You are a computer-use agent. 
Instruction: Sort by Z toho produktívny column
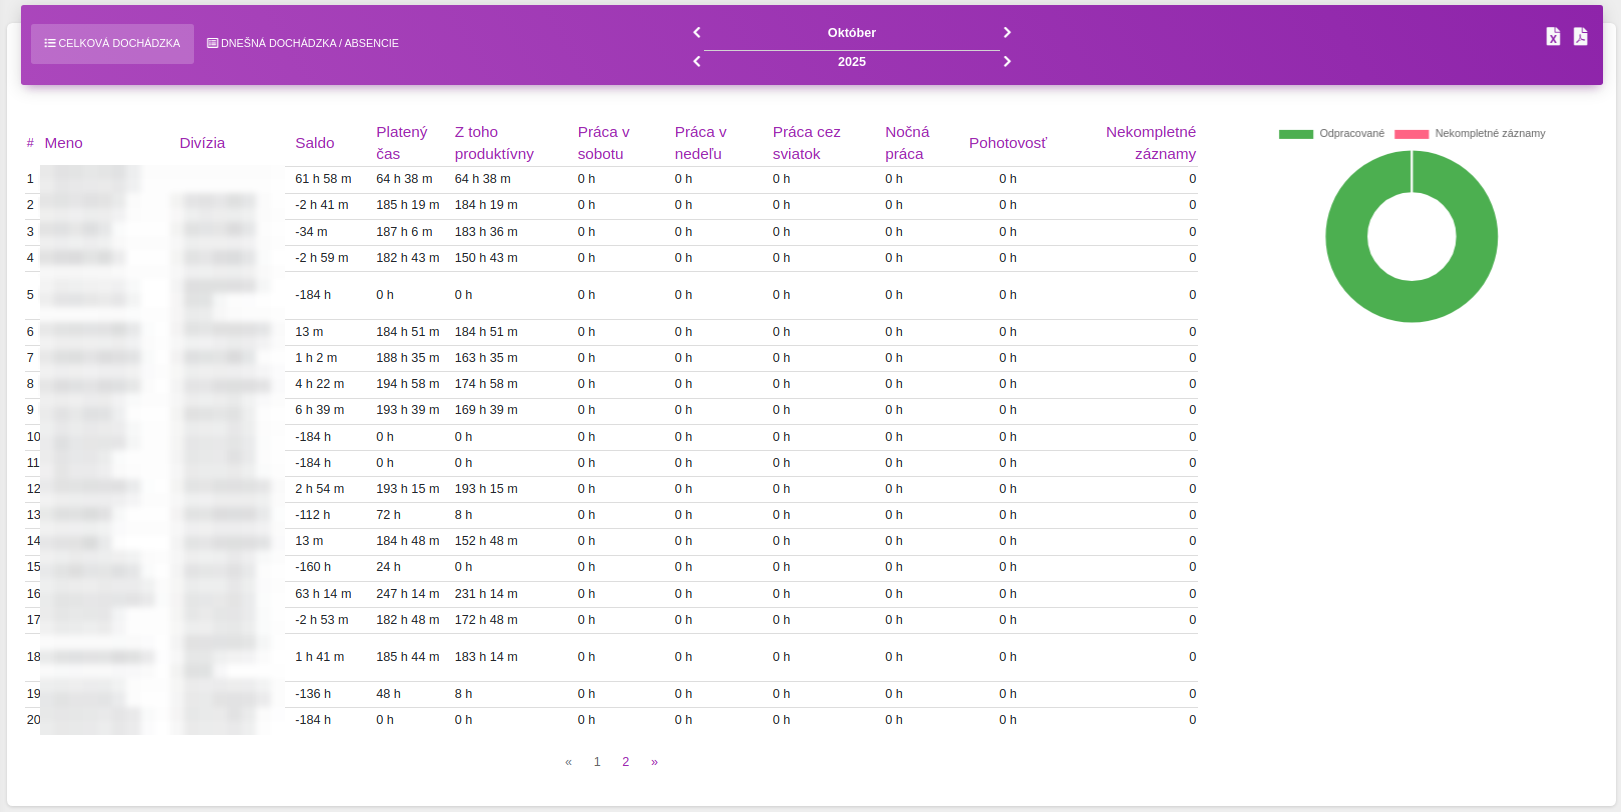[494, 143]
